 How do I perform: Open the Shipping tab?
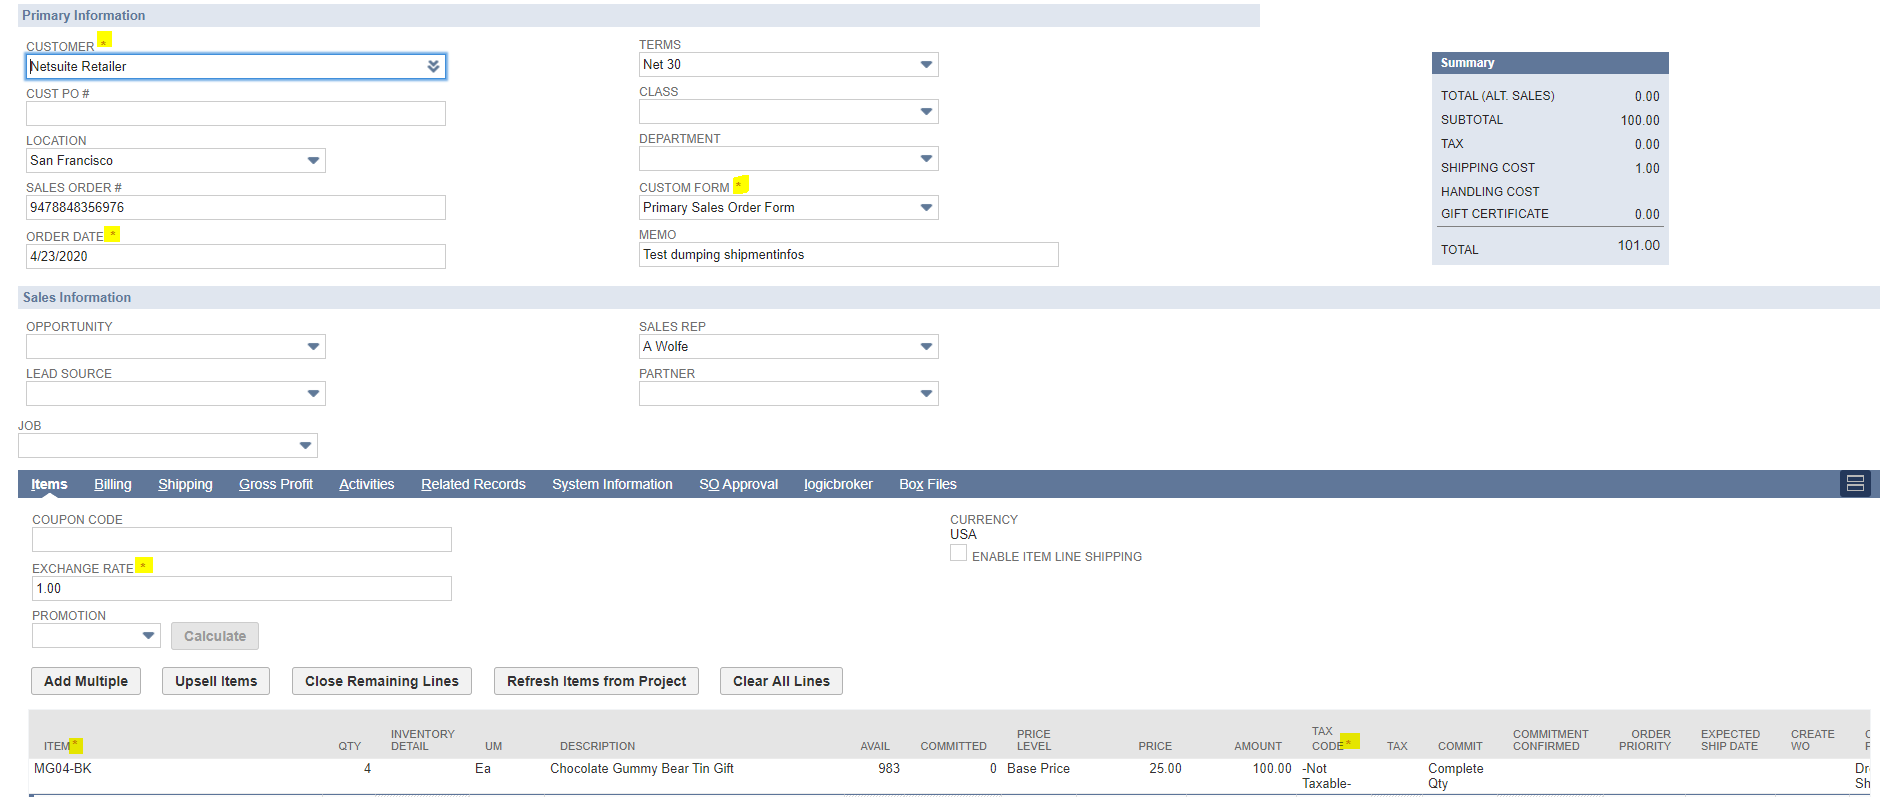[185, 485]
